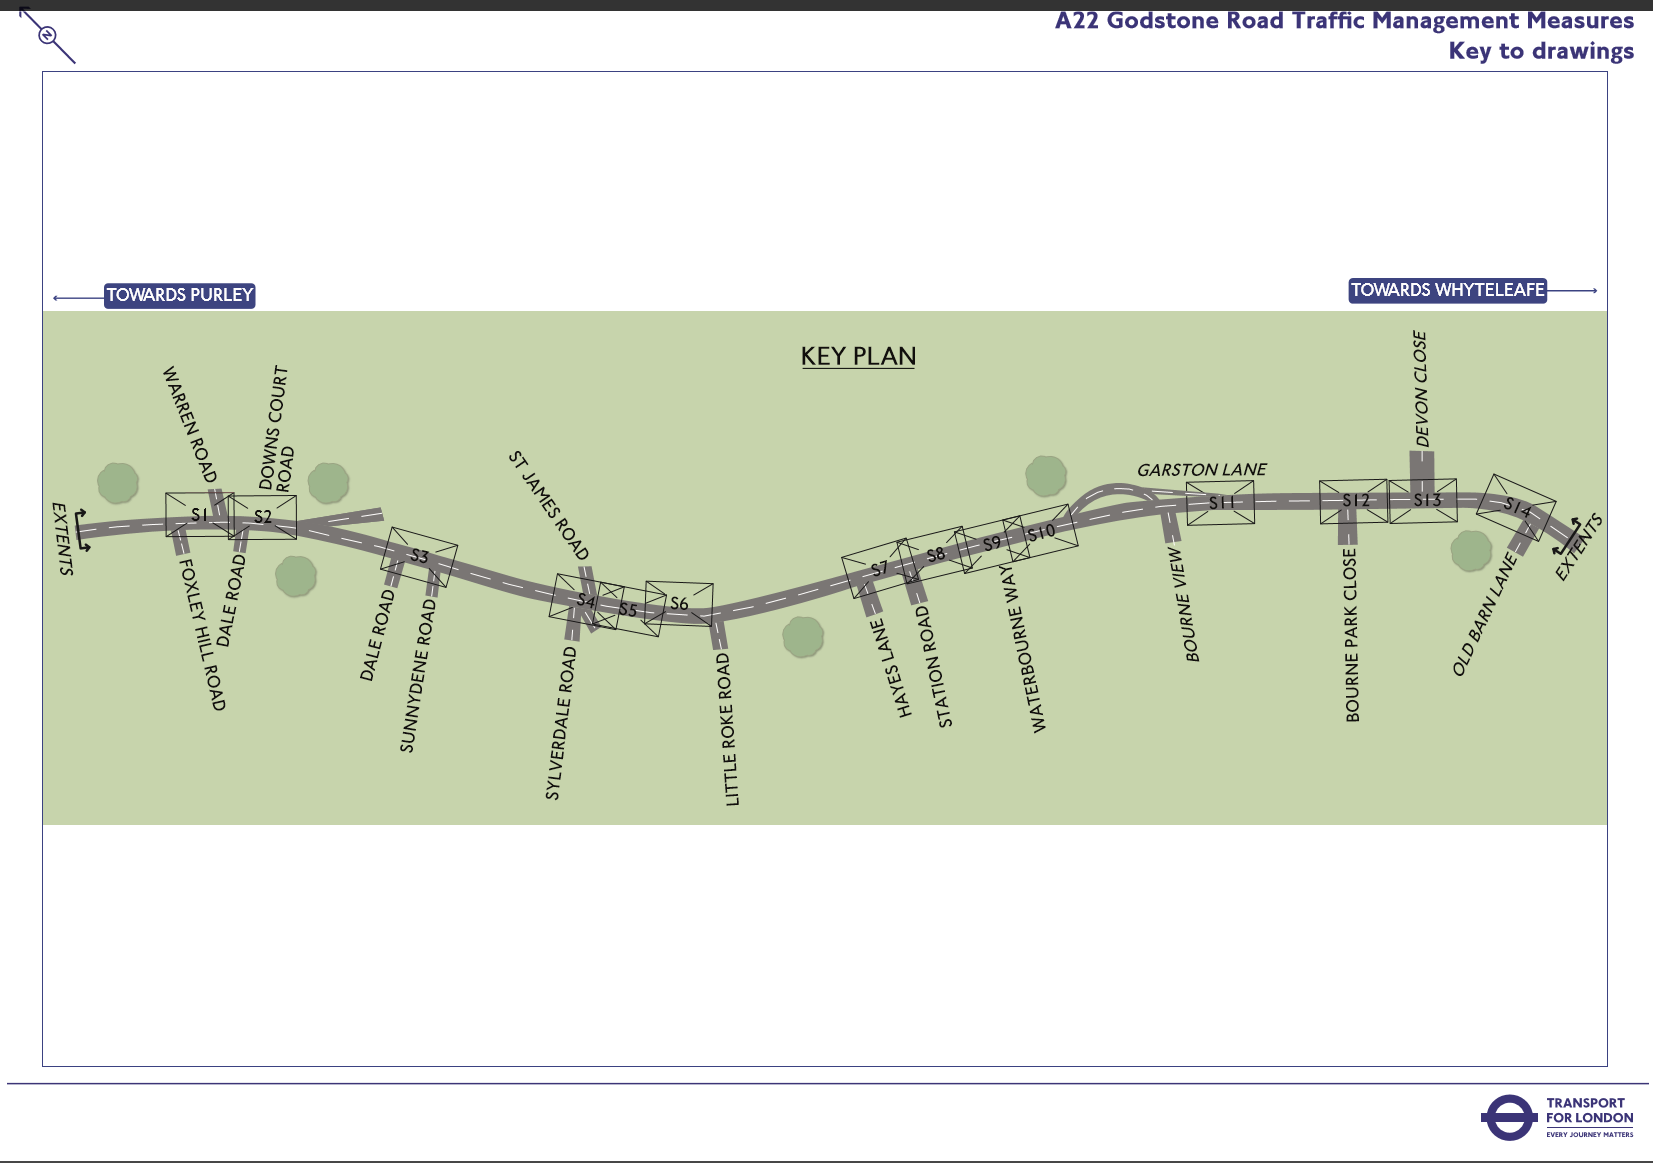This screenshot has width=1653, height=1163.
Task: Click the left Extents bracket marker
Action: [x=82, y=530]
